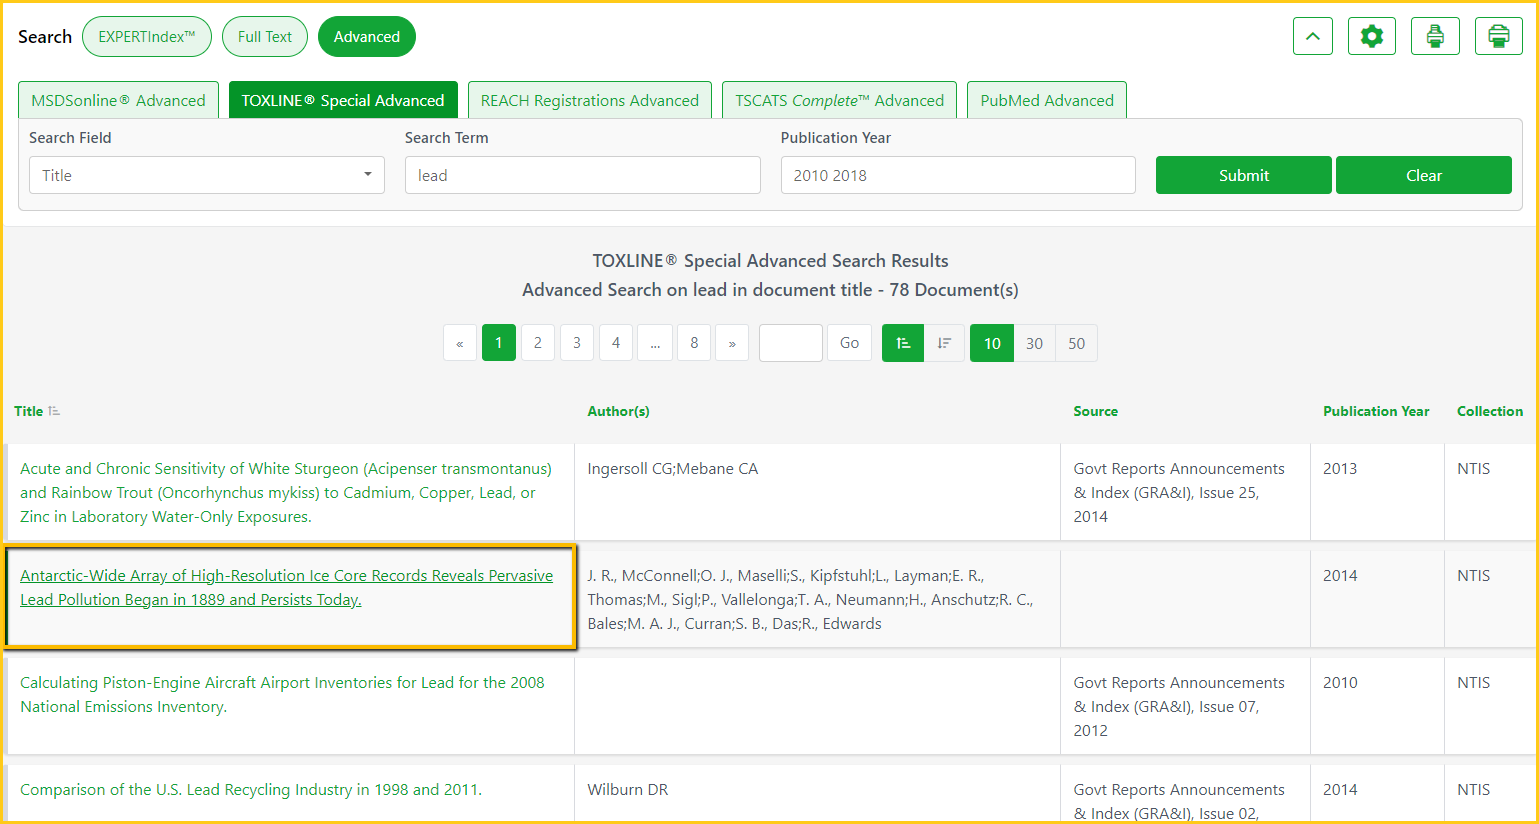1539x824 pixels.
Task: Click the sort icon beside the Title column header
Action: click(54, 411)
